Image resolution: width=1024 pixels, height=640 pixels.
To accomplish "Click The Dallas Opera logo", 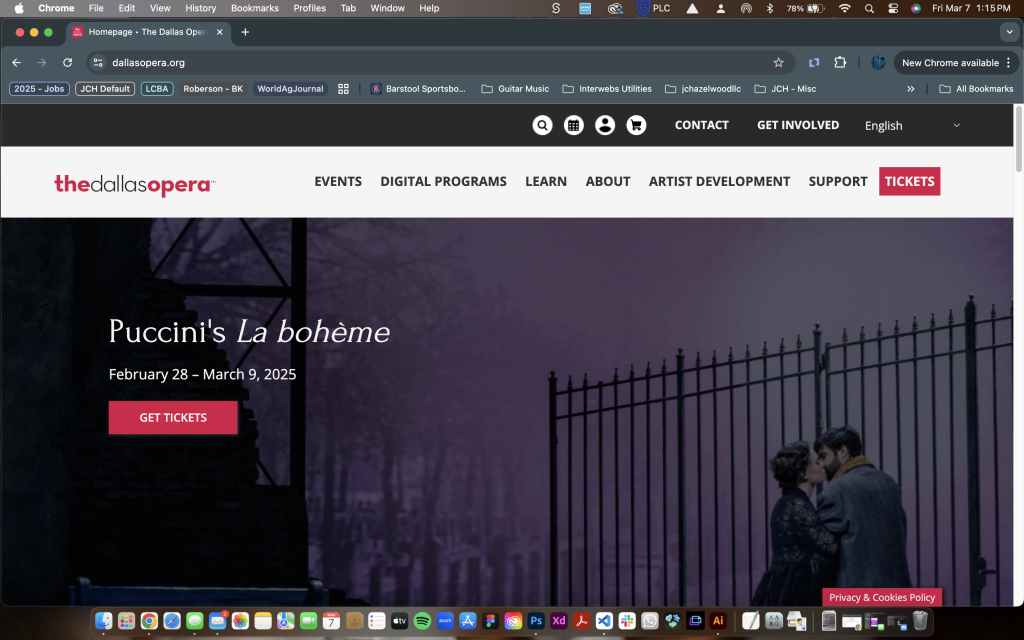I will pos(134,183).
